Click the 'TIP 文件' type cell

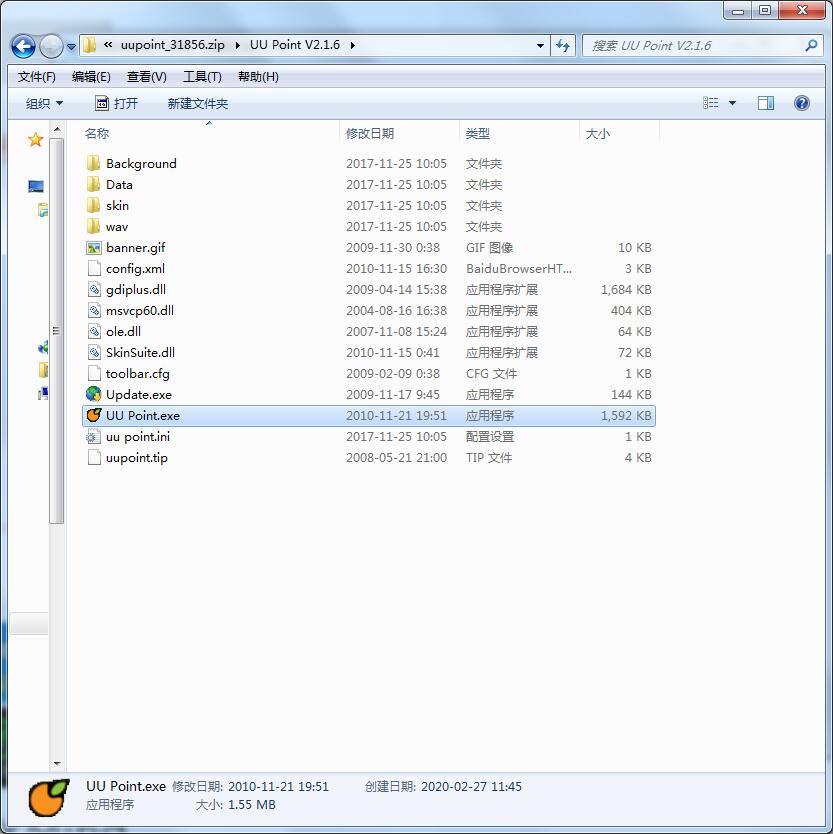[x=489, y=457]
